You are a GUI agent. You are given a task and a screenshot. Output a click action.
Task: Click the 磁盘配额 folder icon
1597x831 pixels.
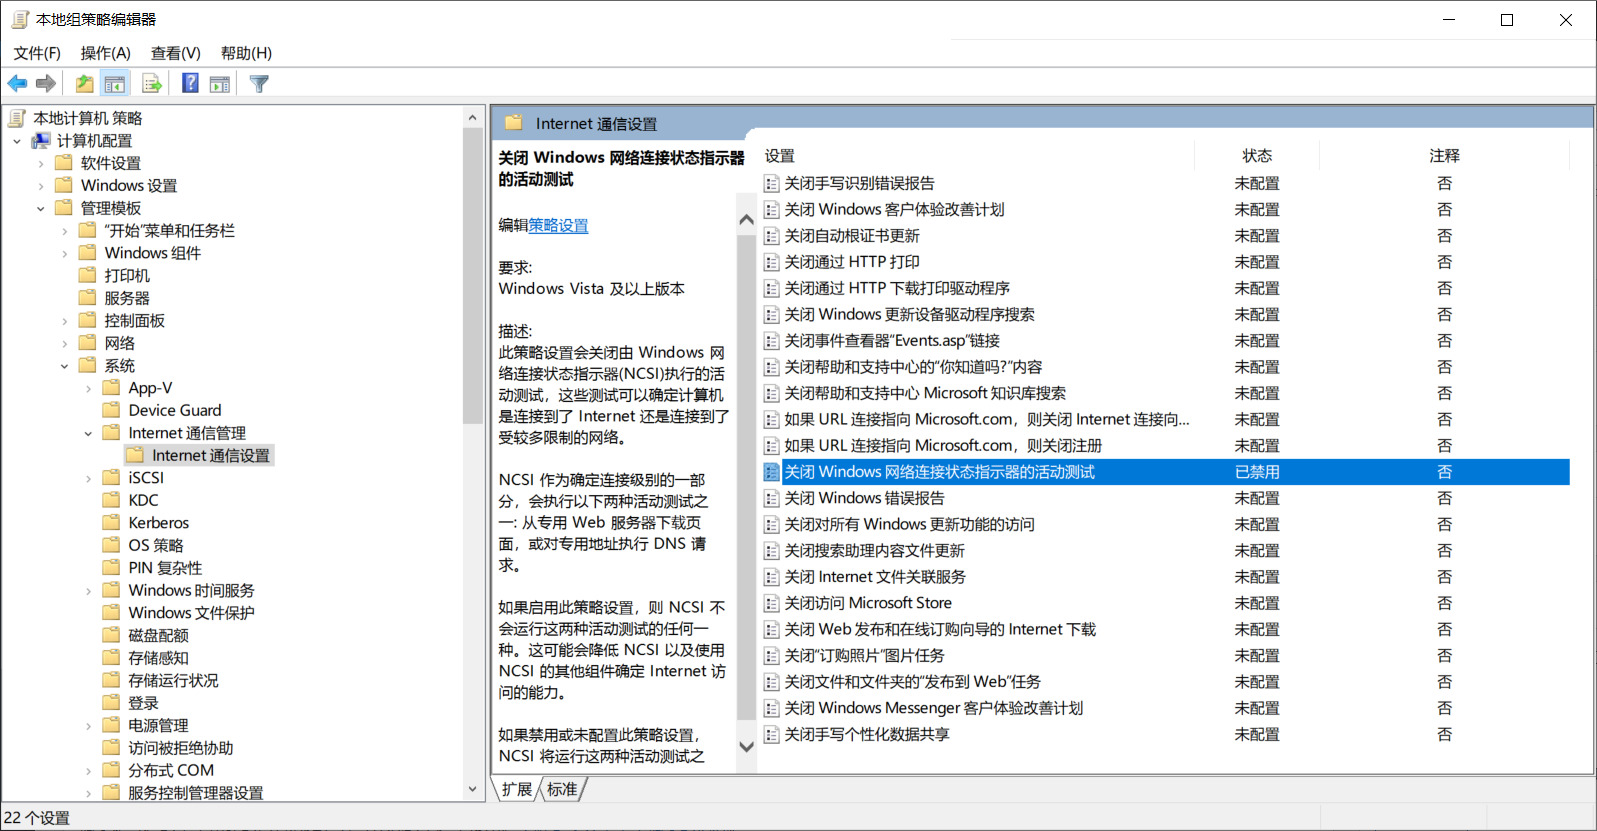tap(112, 635)
